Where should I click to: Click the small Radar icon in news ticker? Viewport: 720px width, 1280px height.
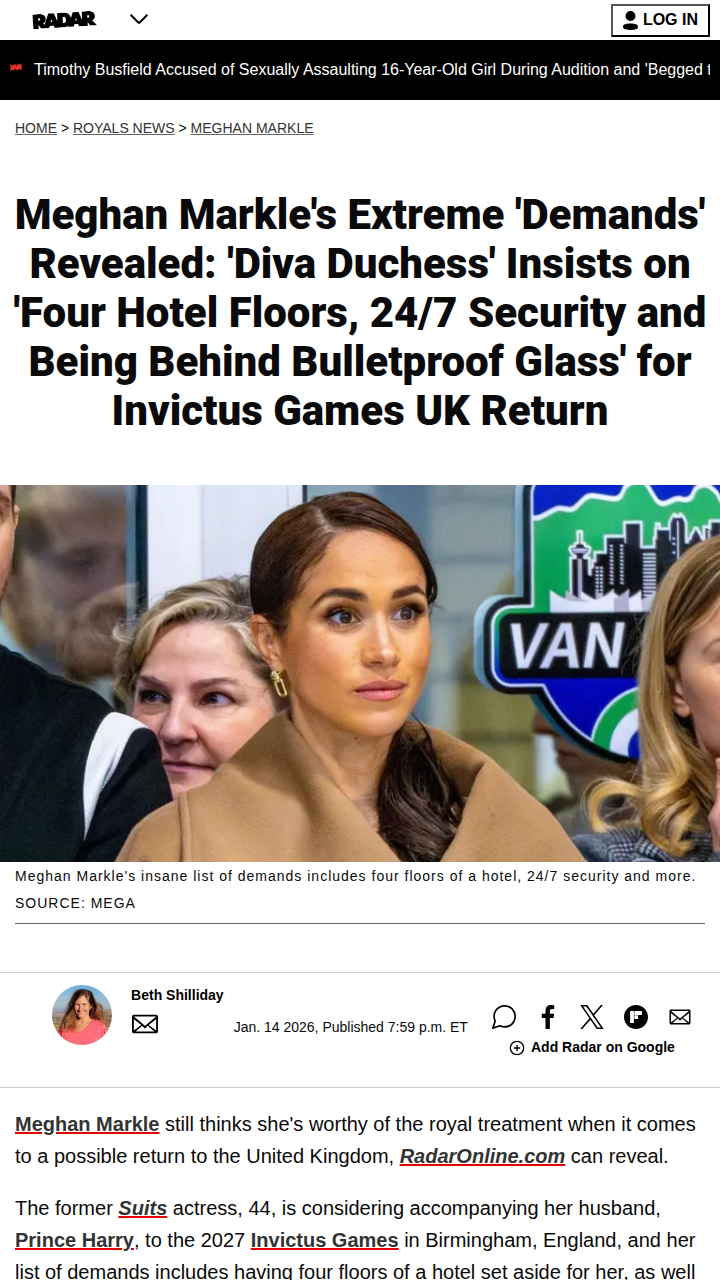tap(16, 68)
